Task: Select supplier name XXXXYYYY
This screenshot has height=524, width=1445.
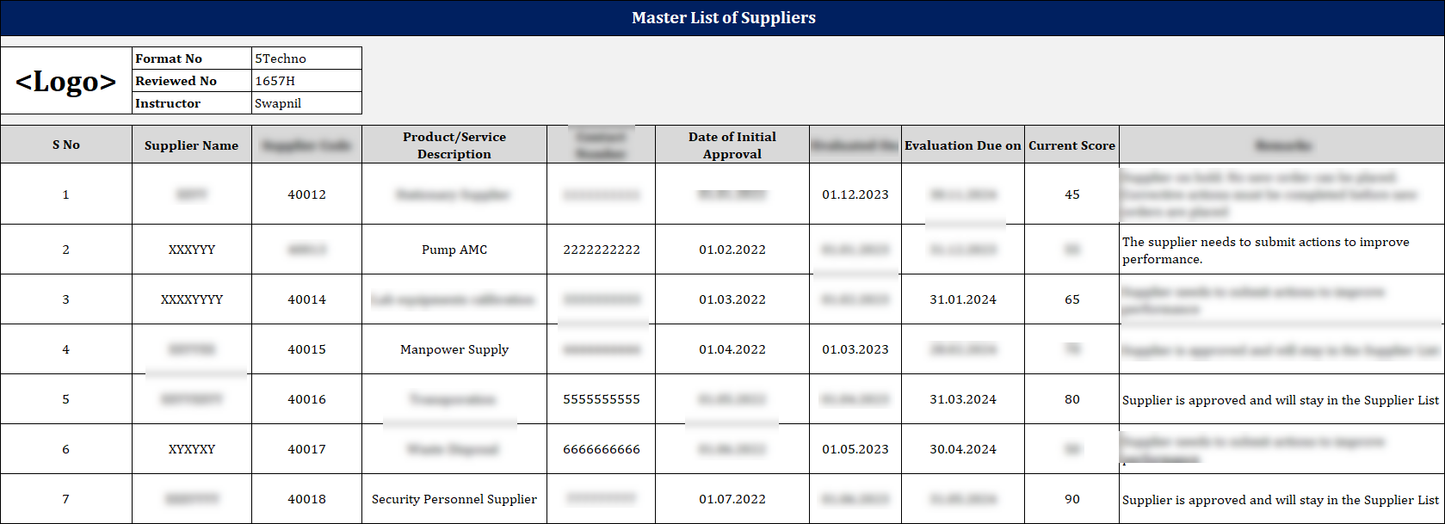Action: click(x=191, y=300)
